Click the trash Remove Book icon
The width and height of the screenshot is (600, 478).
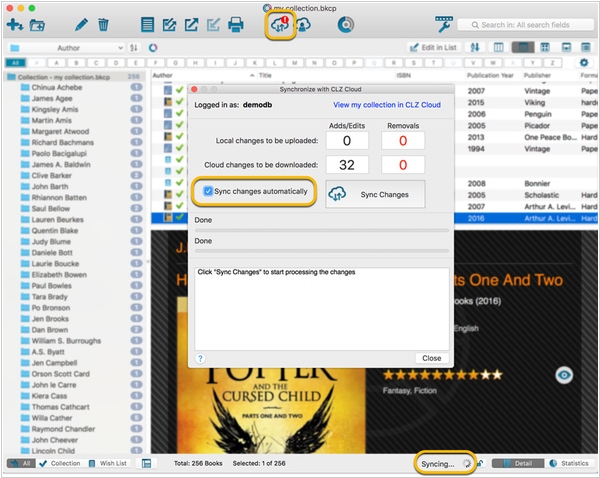(103, 24)
